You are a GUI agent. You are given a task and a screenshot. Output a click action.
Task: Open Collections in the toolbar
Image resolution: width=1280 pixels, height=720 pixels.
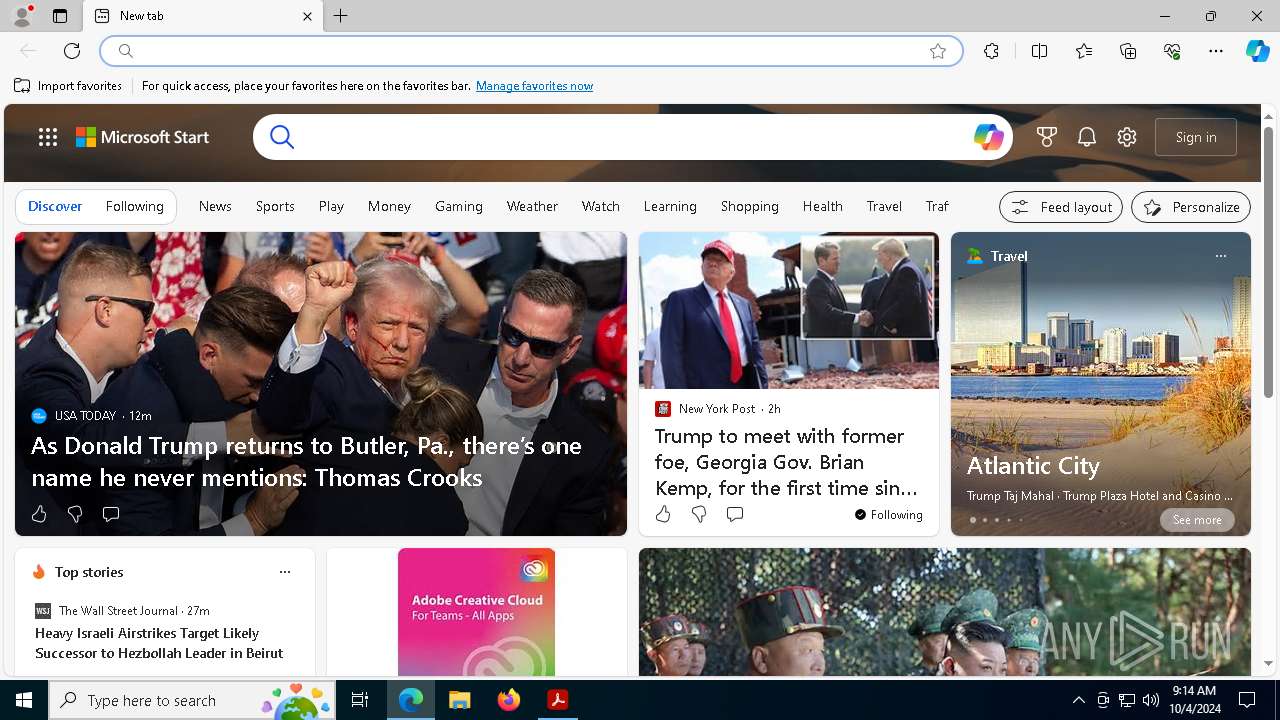[x=1128, y=51]
